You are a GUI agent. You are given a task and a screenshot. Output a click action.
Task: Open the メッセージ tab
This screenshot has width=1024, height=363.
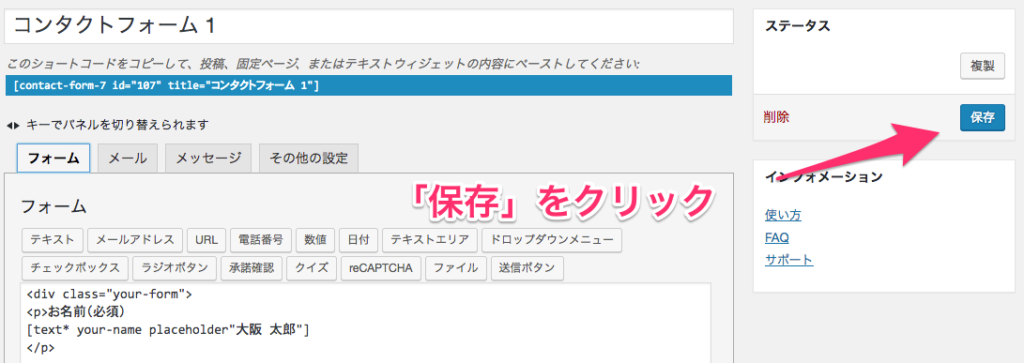coord(208,158)
